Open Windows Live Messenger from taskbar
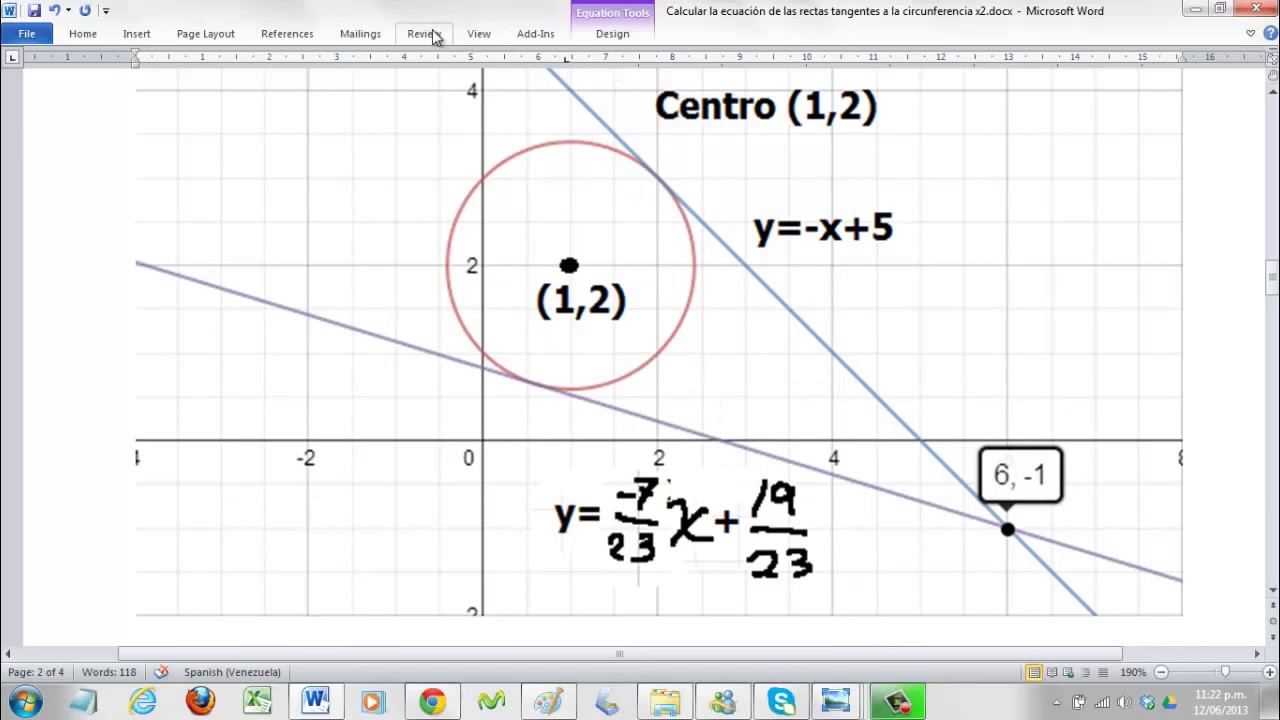This screenshot has width=1280, height=720. 722,702
